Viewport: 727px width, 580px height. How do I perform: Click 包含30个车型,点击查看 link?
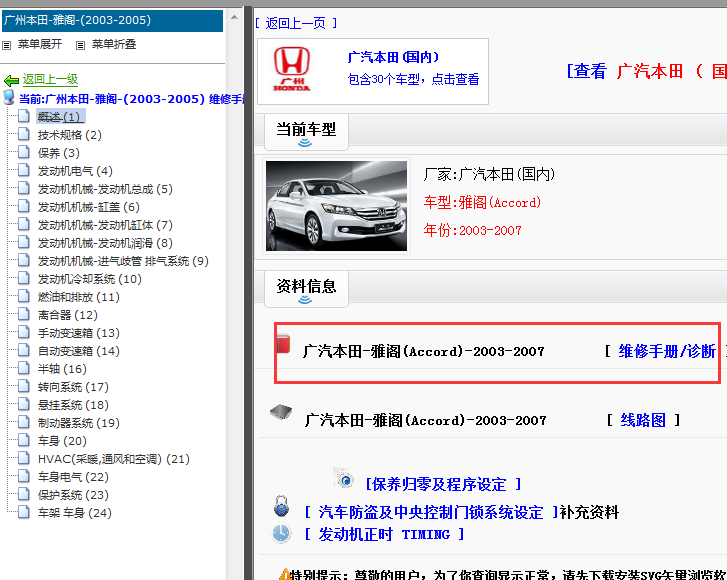(x=414, y=79)
